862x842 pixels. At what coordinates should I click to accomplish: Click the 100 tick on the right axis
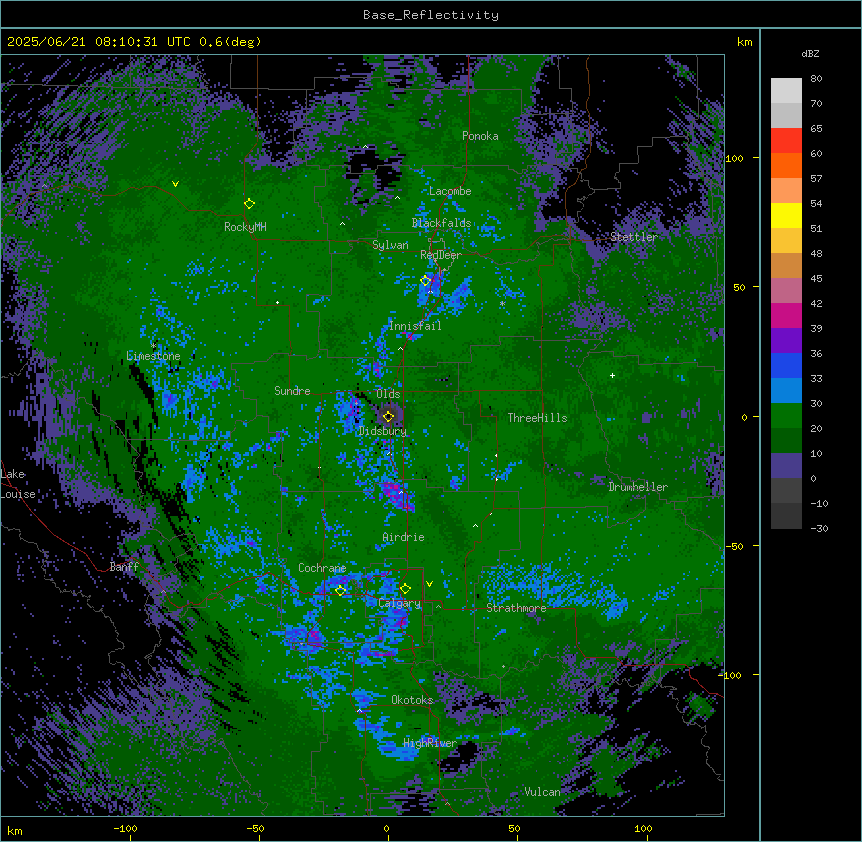click(734, 158)
